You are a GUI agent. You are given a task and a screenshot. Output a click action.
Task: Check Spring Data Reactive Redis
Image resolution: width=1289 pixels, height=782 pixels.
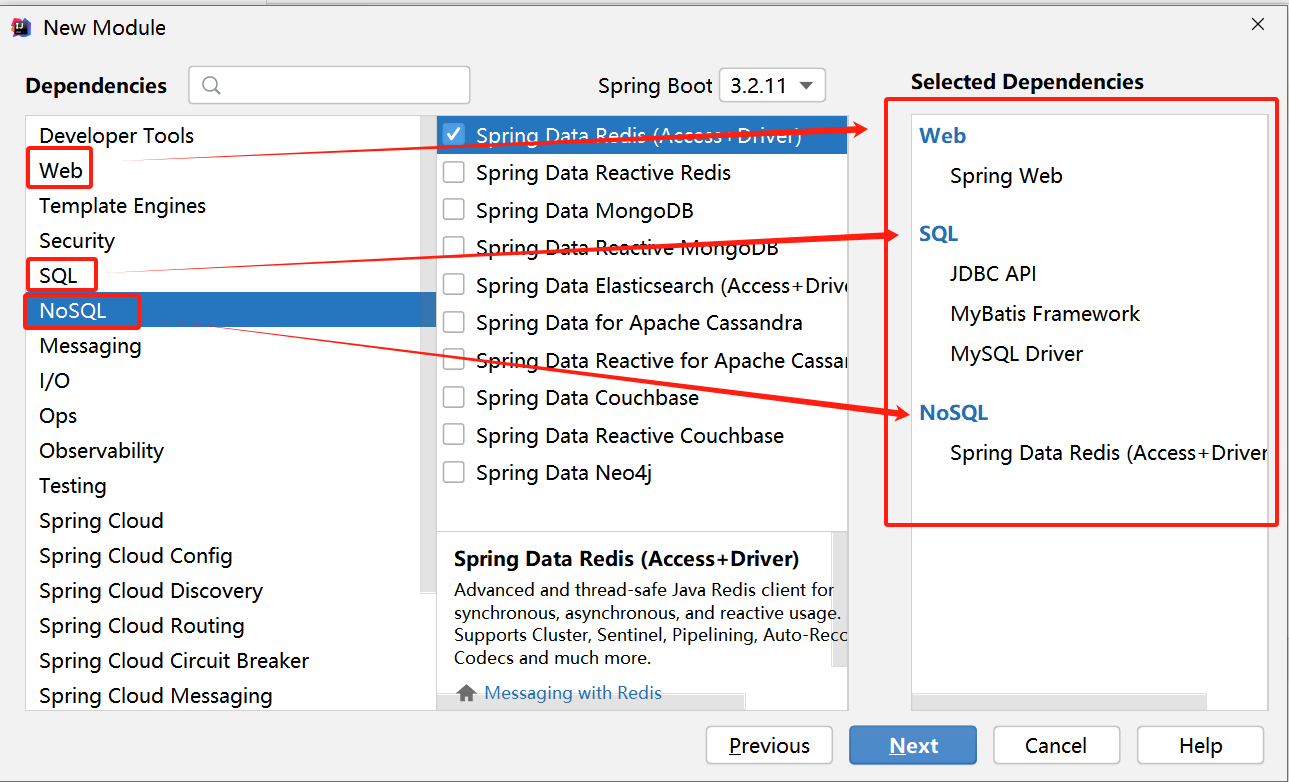pos(454,172)
